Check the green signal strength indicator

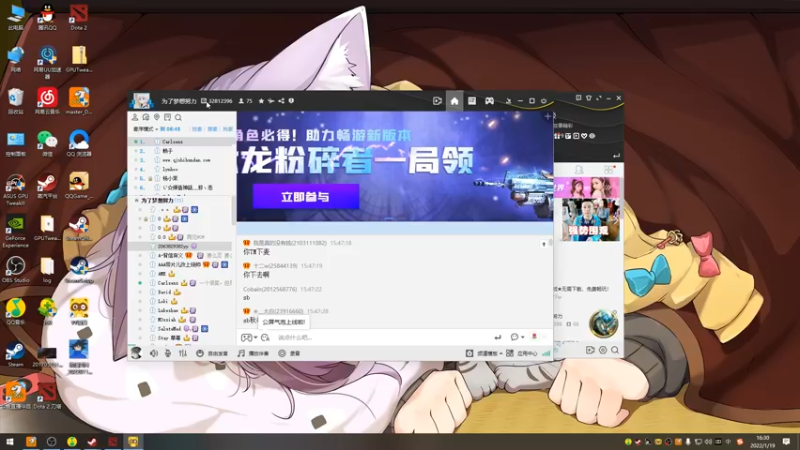pos(546,353)
